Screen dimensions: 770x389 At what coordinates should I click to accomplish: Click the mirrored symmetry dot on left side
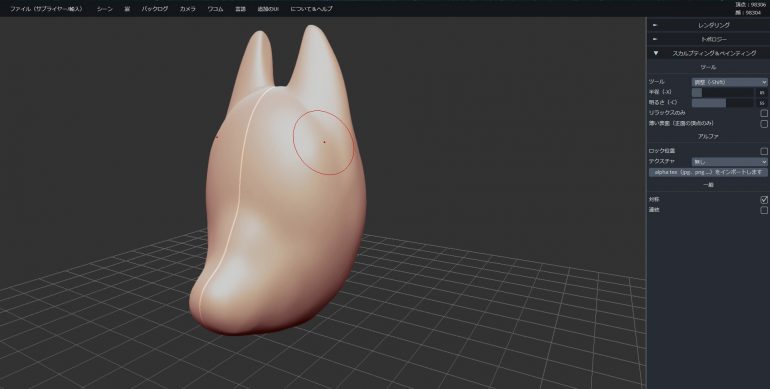coord(217,138)
